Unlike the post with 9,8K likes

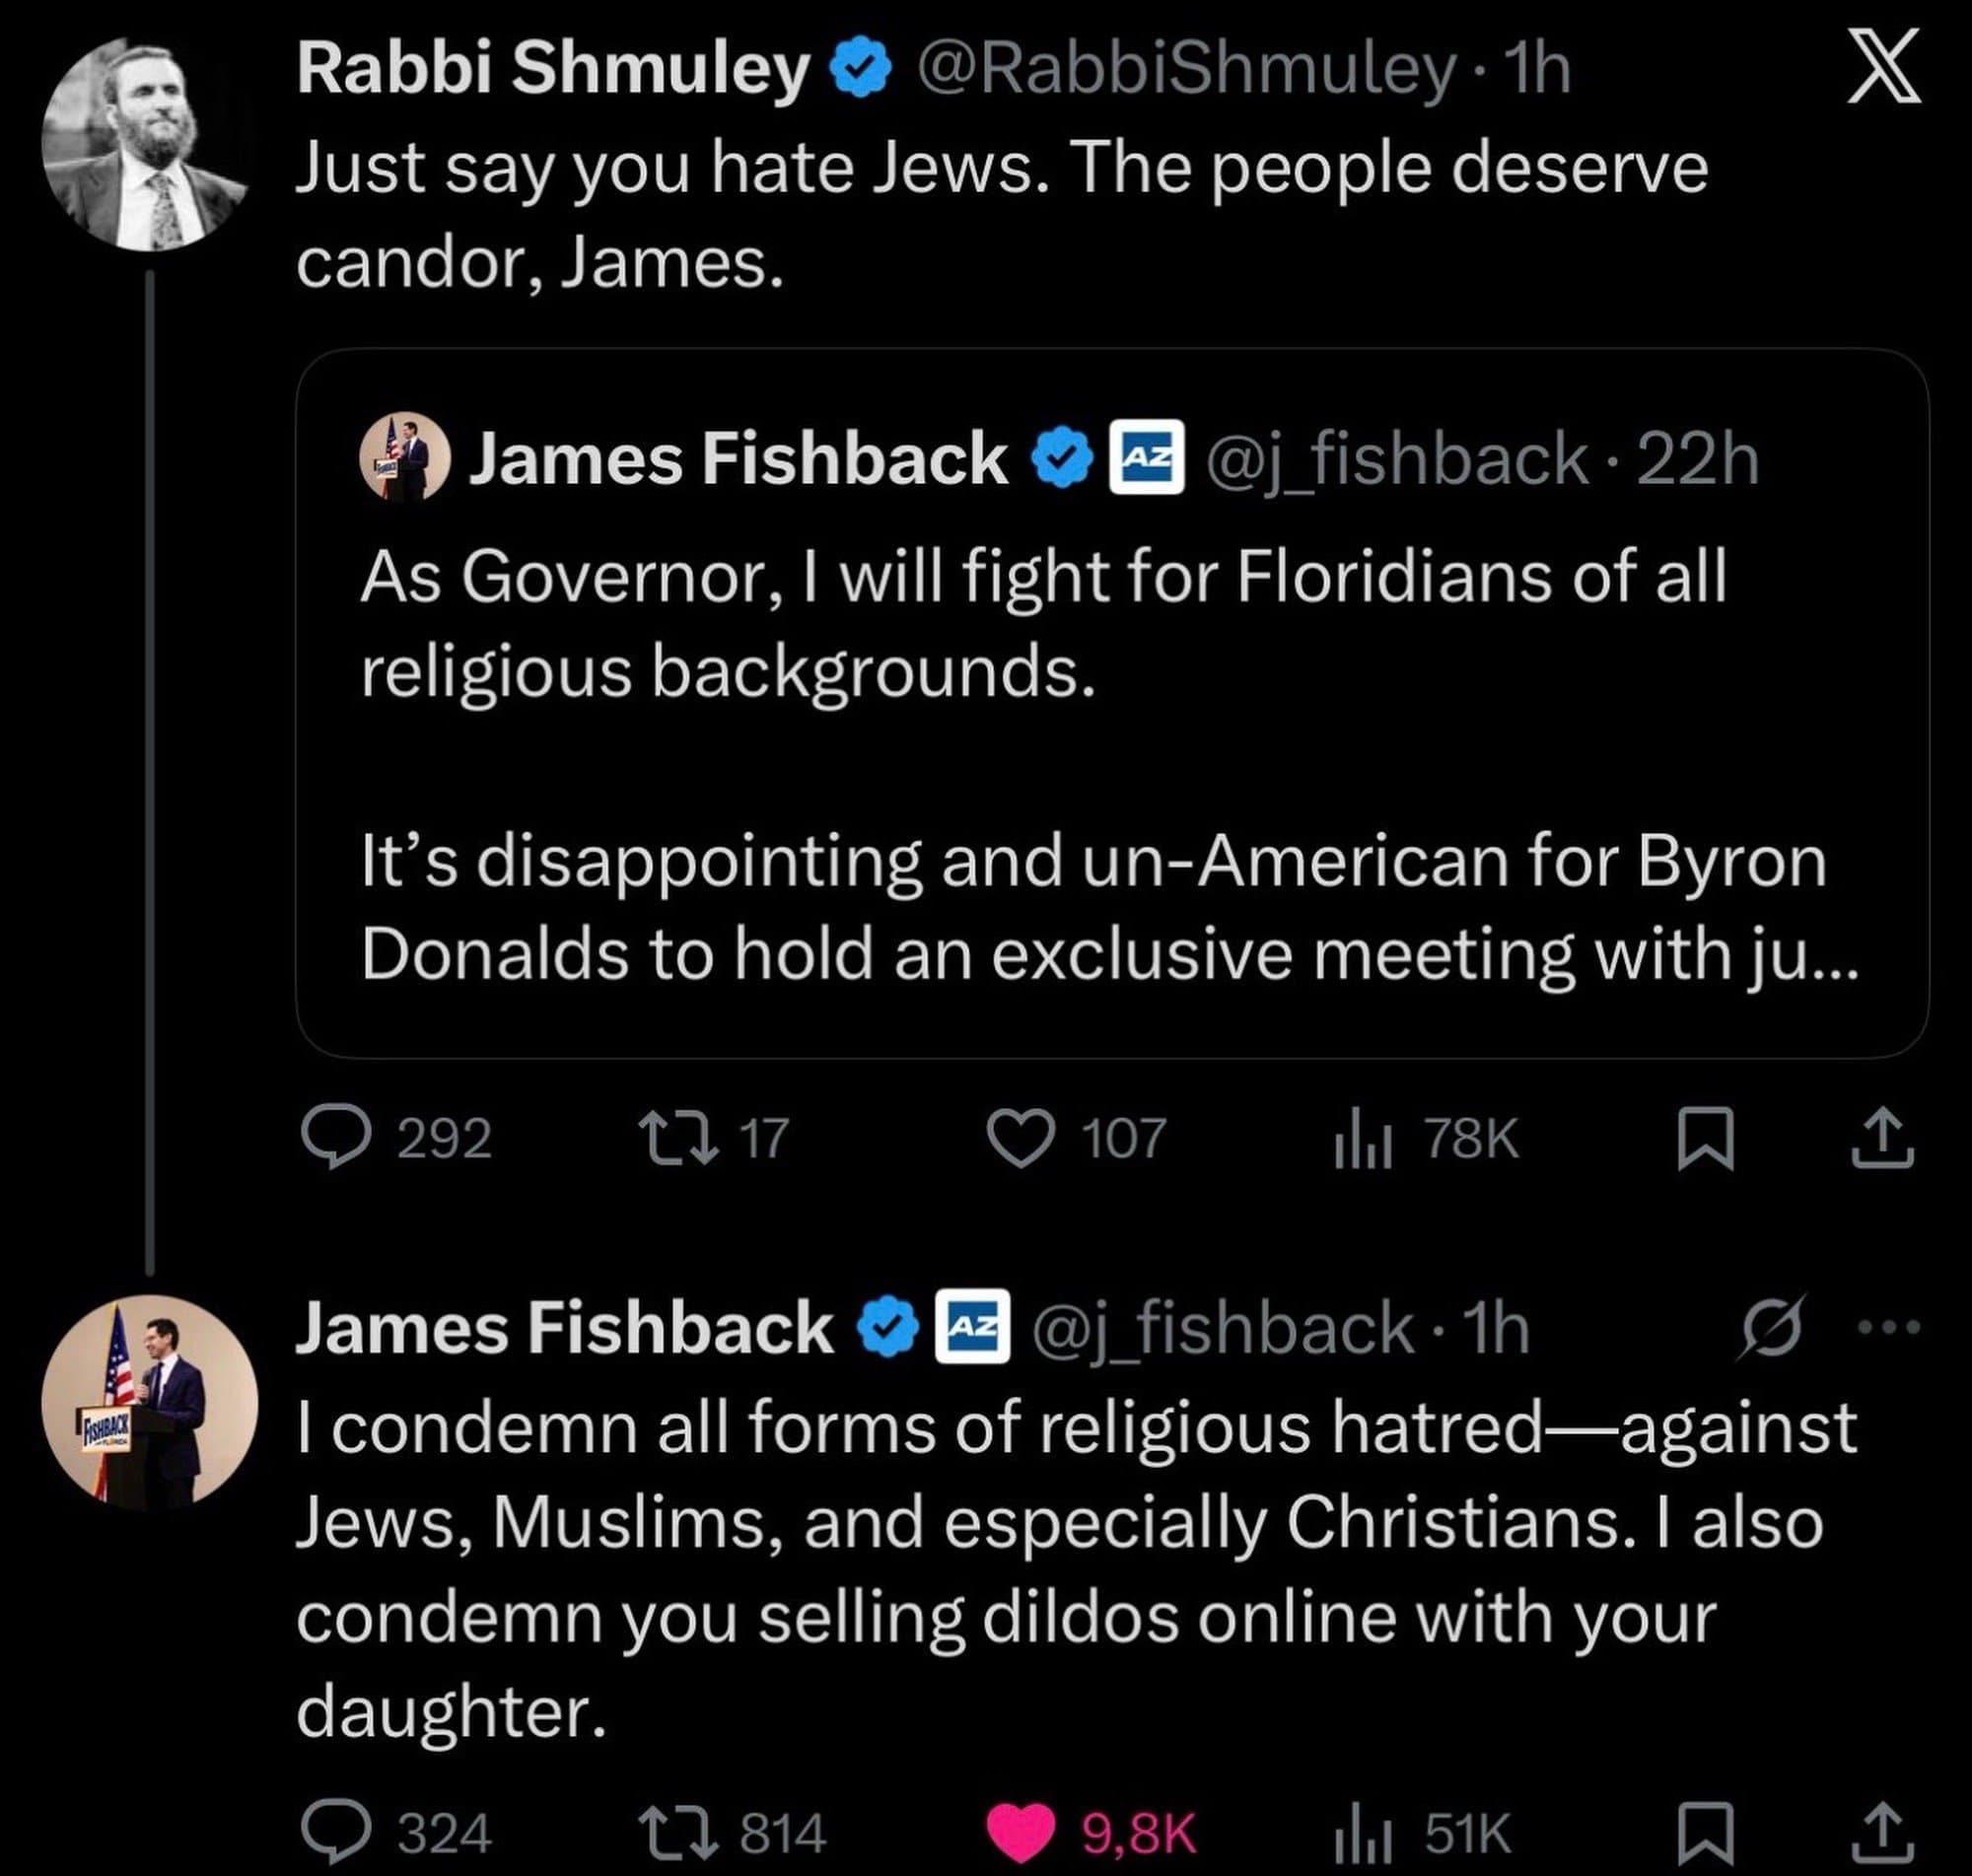tap(1020, 1831)
